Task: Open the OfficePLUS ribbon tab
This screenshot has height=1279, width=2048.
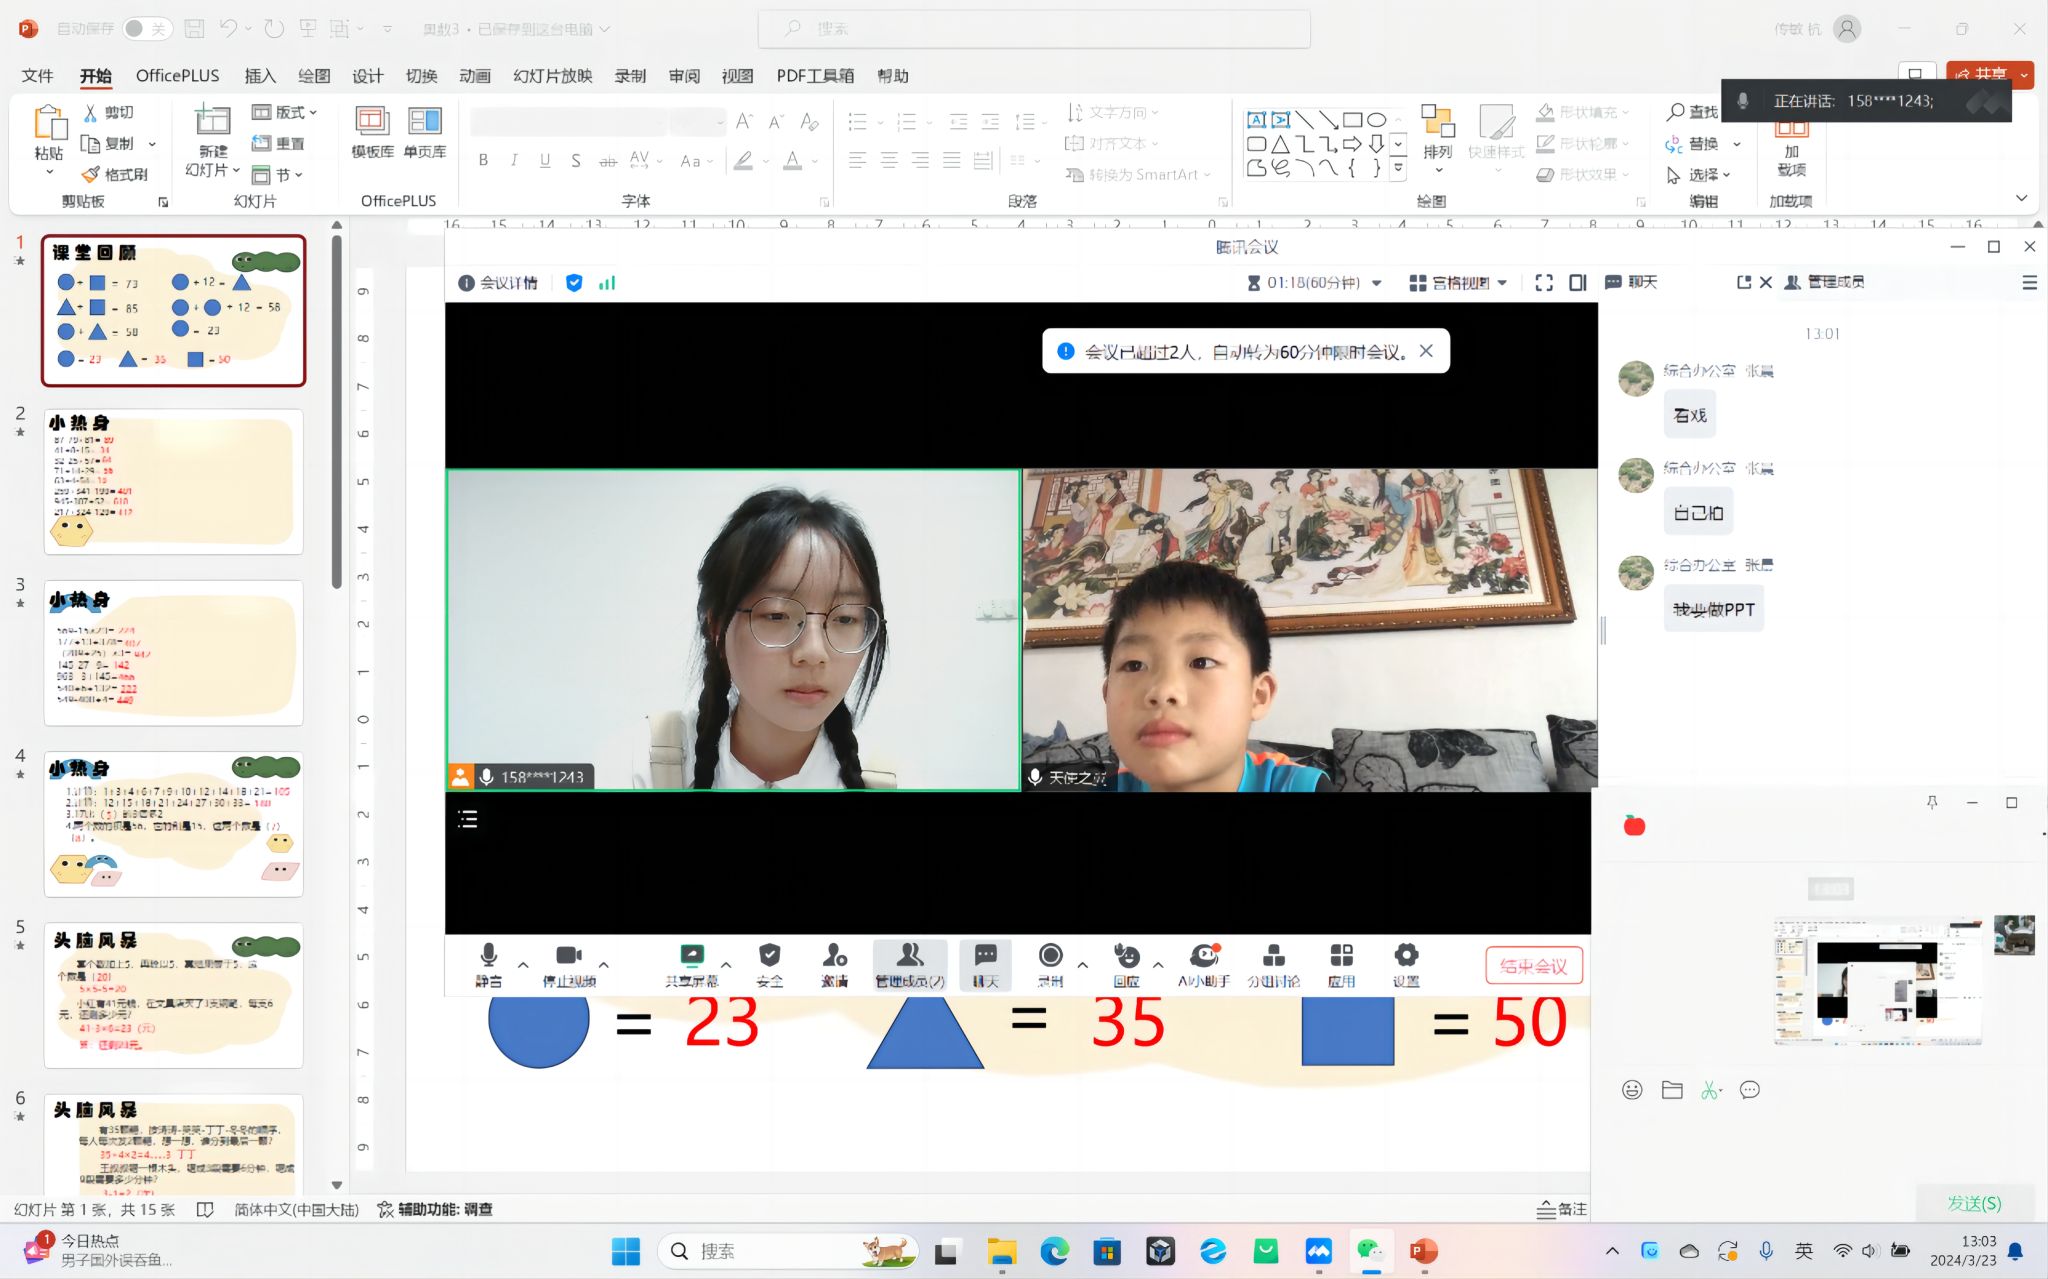Action: point(177,76)
